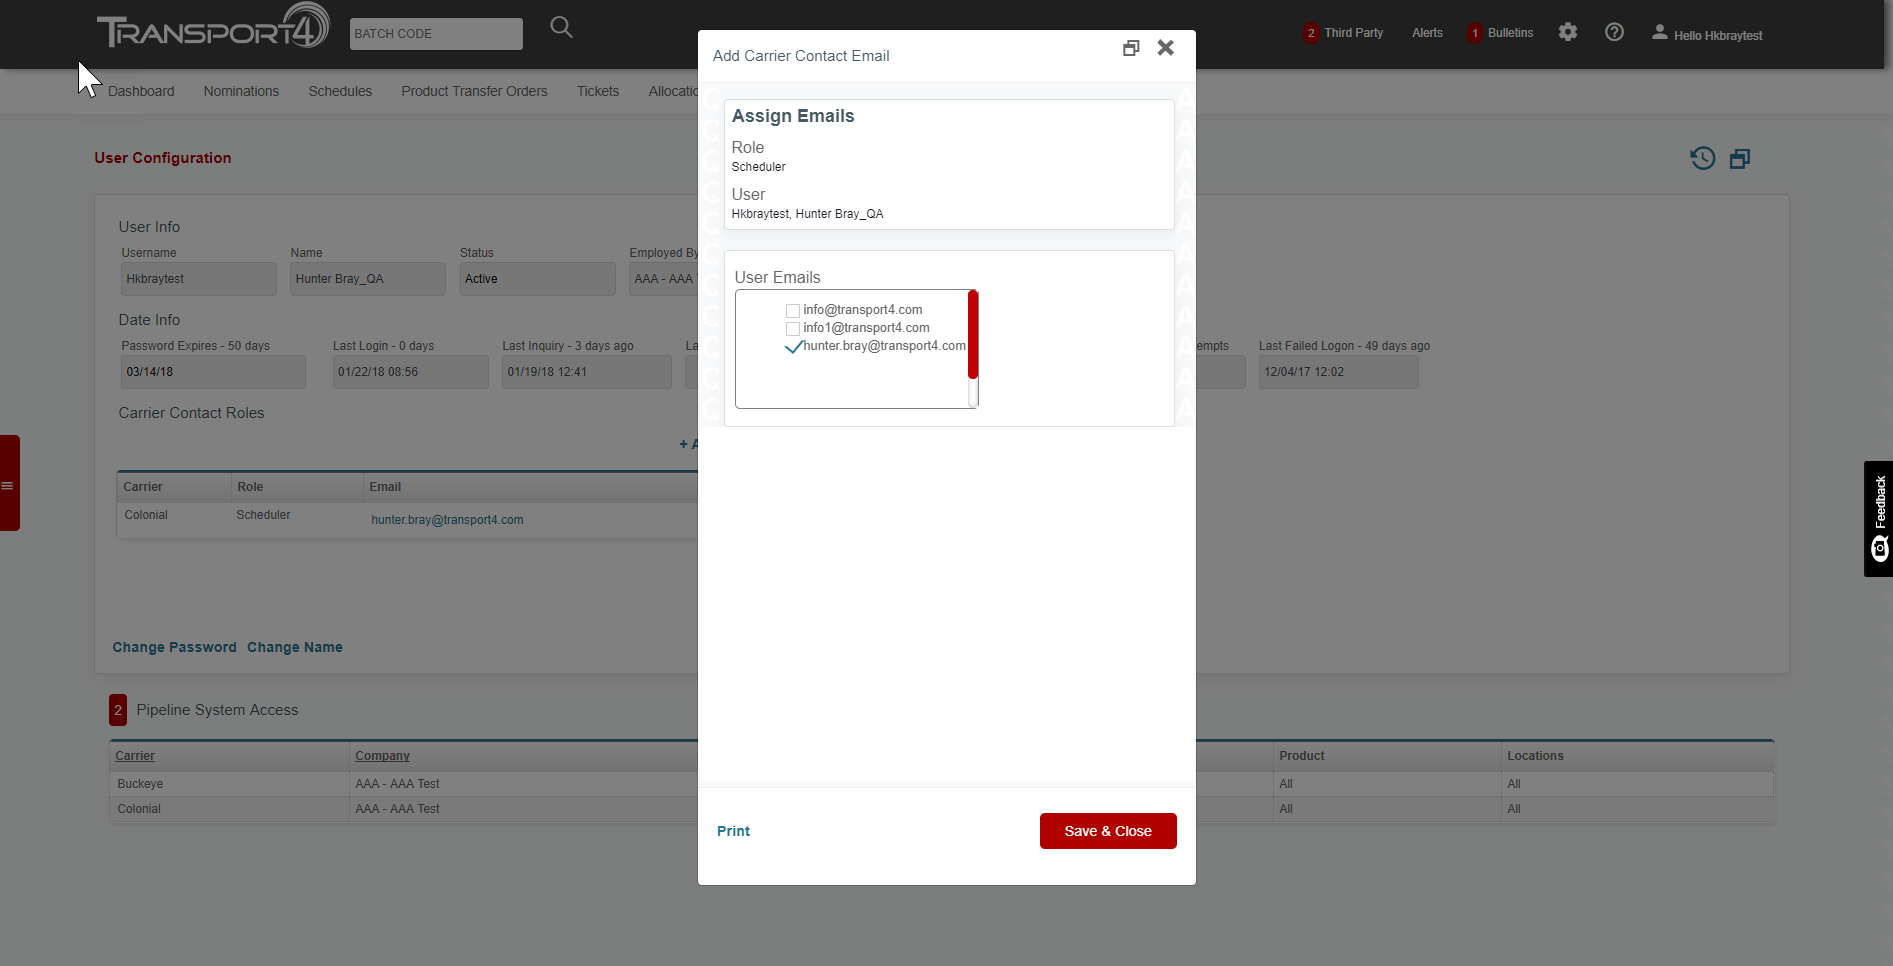1893x966 pixels.
Task: Open the help question mark icon
Action: tap(1613, 32)
